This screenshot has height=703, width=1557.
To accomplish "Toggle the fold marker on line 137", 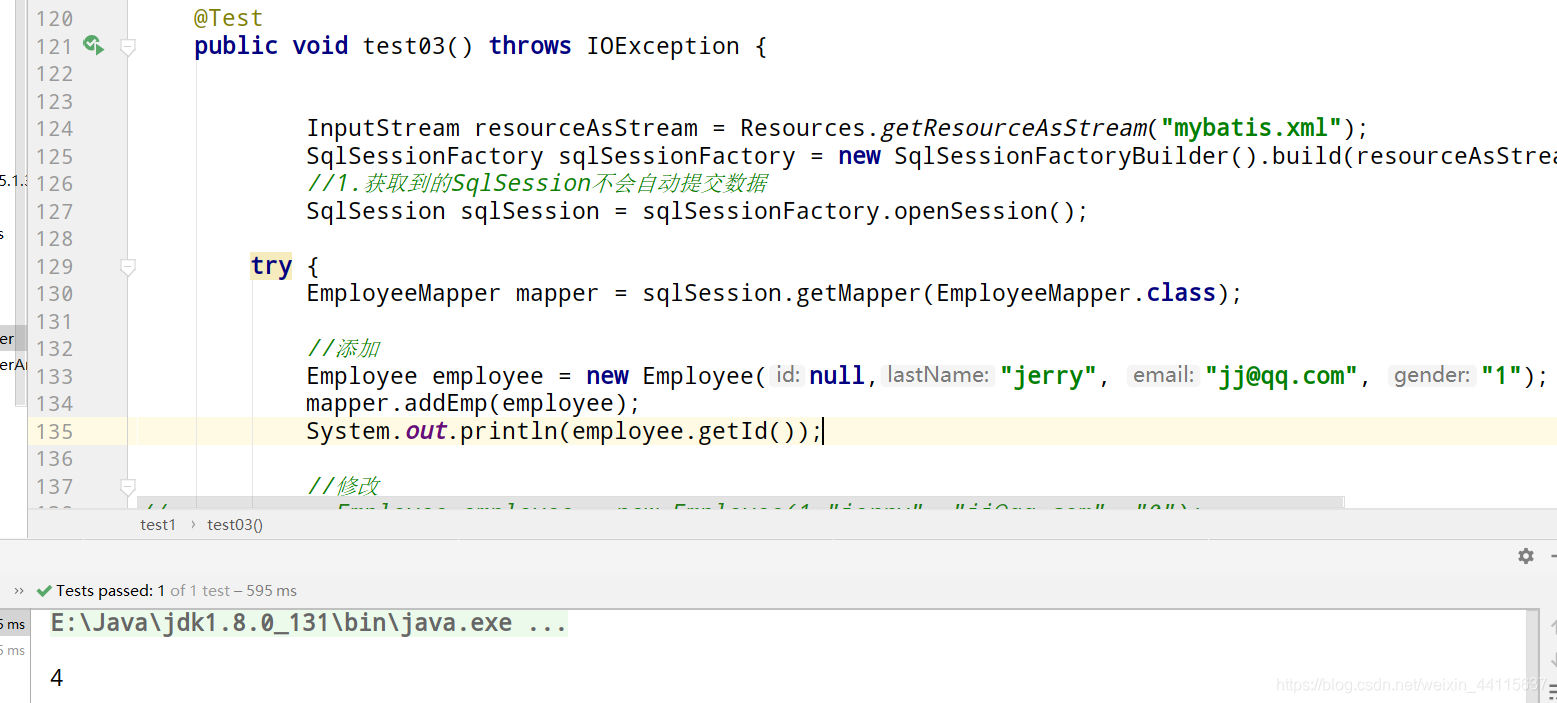I will [127, 487].
